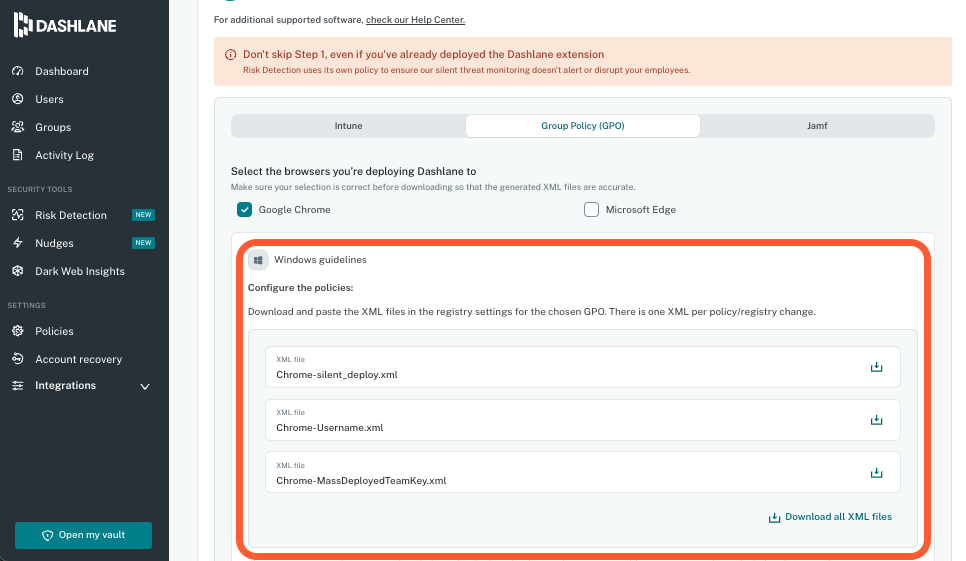Click Download all XML files

(x=829, y=517)
